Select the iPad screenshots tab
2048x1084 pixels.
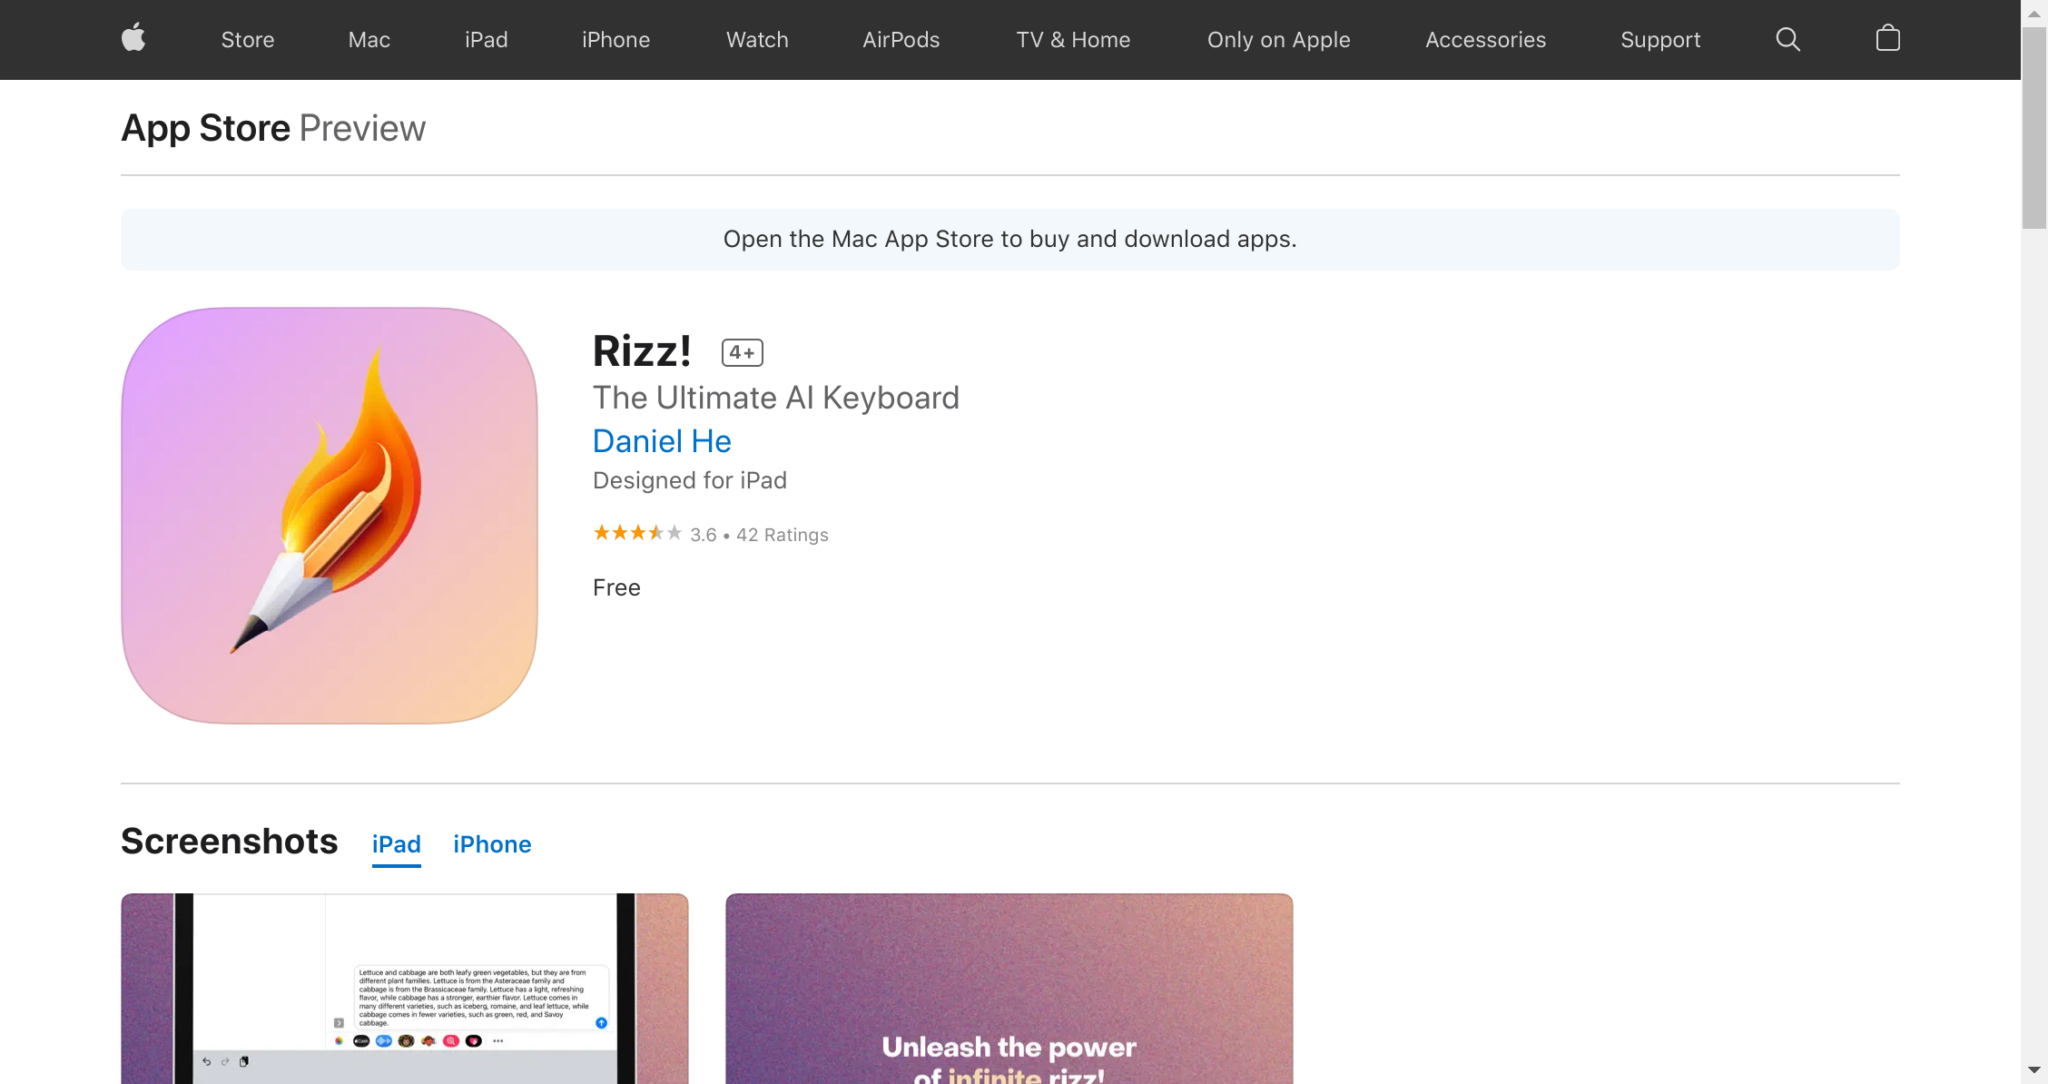395,844
